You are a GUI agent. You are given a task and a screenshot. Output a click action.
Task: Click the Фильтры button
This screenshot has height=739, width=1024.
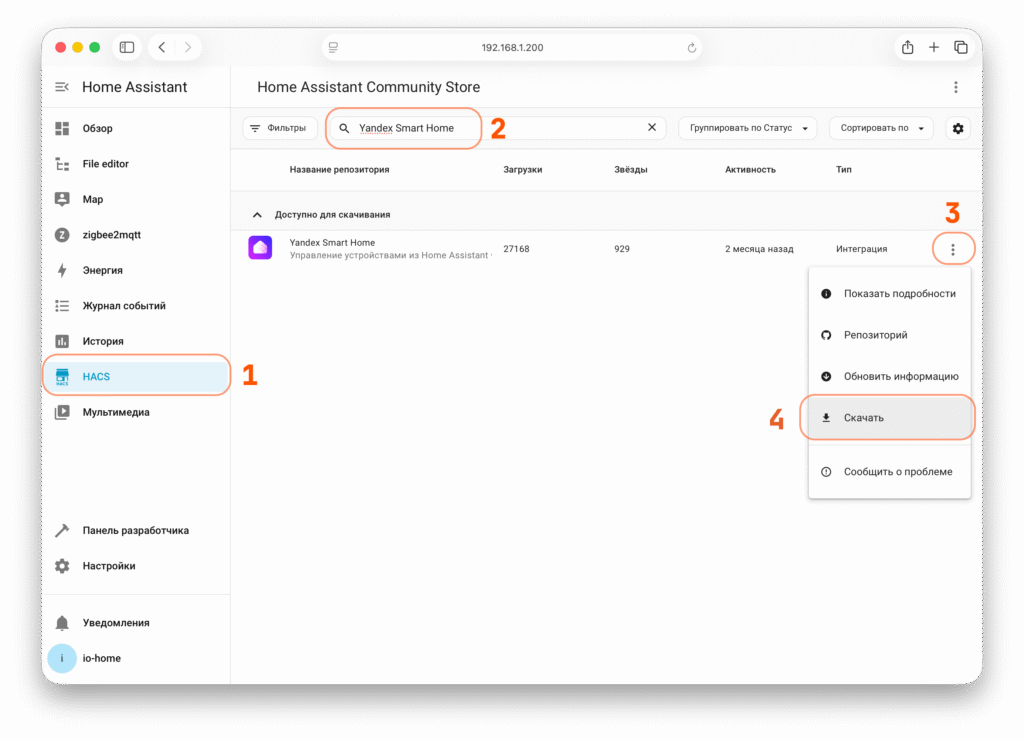pos(280,128)
